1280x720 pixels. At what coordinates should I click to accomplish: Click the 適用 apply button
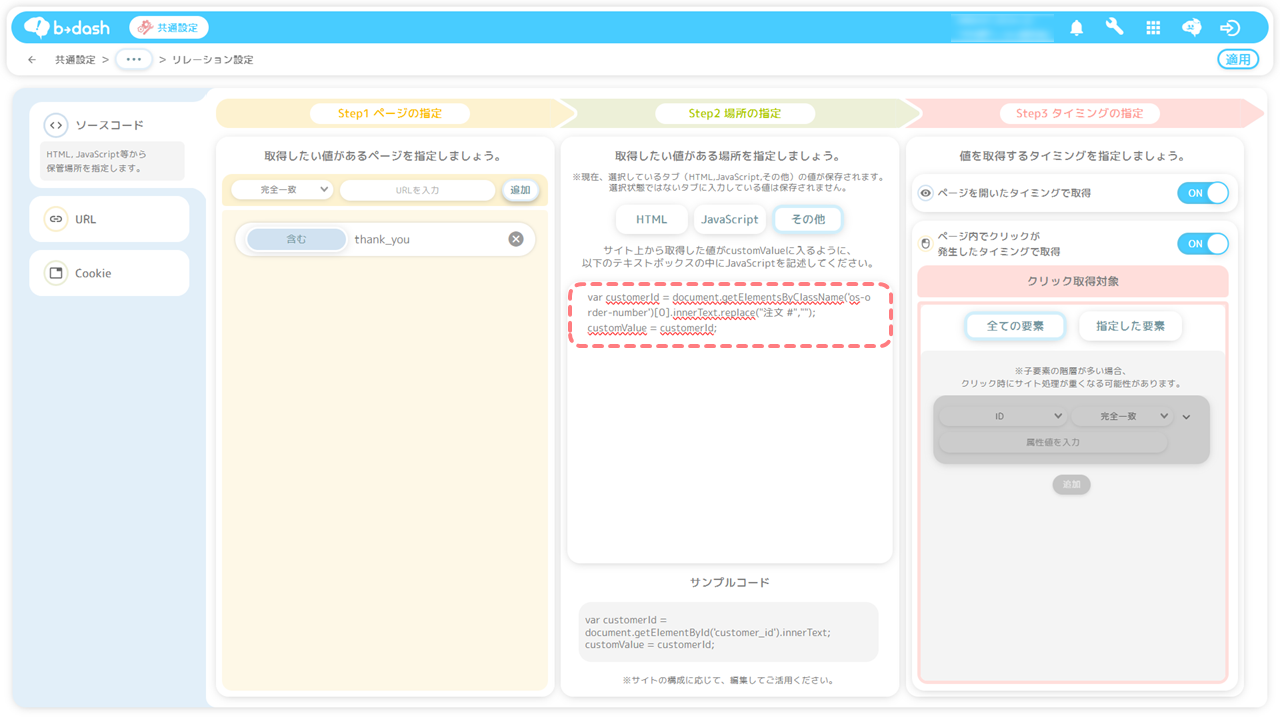click(x=1238, y=60)
